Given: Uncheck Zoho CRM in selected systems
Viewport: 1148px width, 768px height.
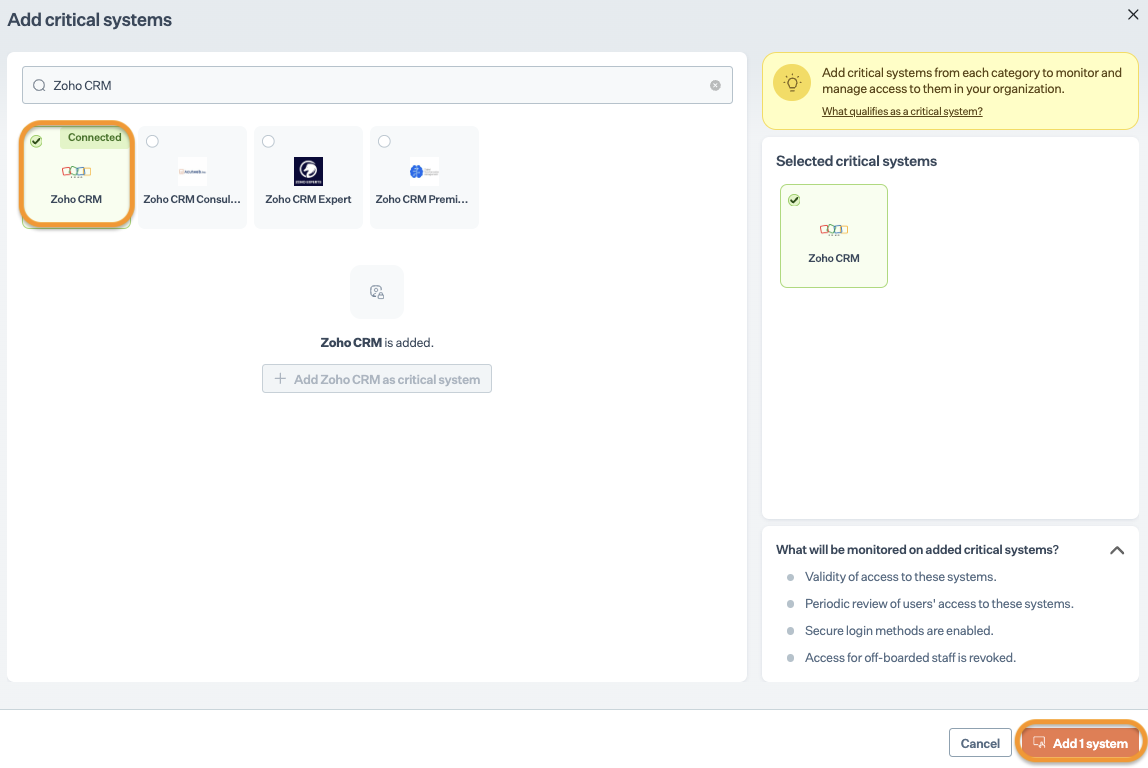Looking at the screenshot, I should point(794,200).
